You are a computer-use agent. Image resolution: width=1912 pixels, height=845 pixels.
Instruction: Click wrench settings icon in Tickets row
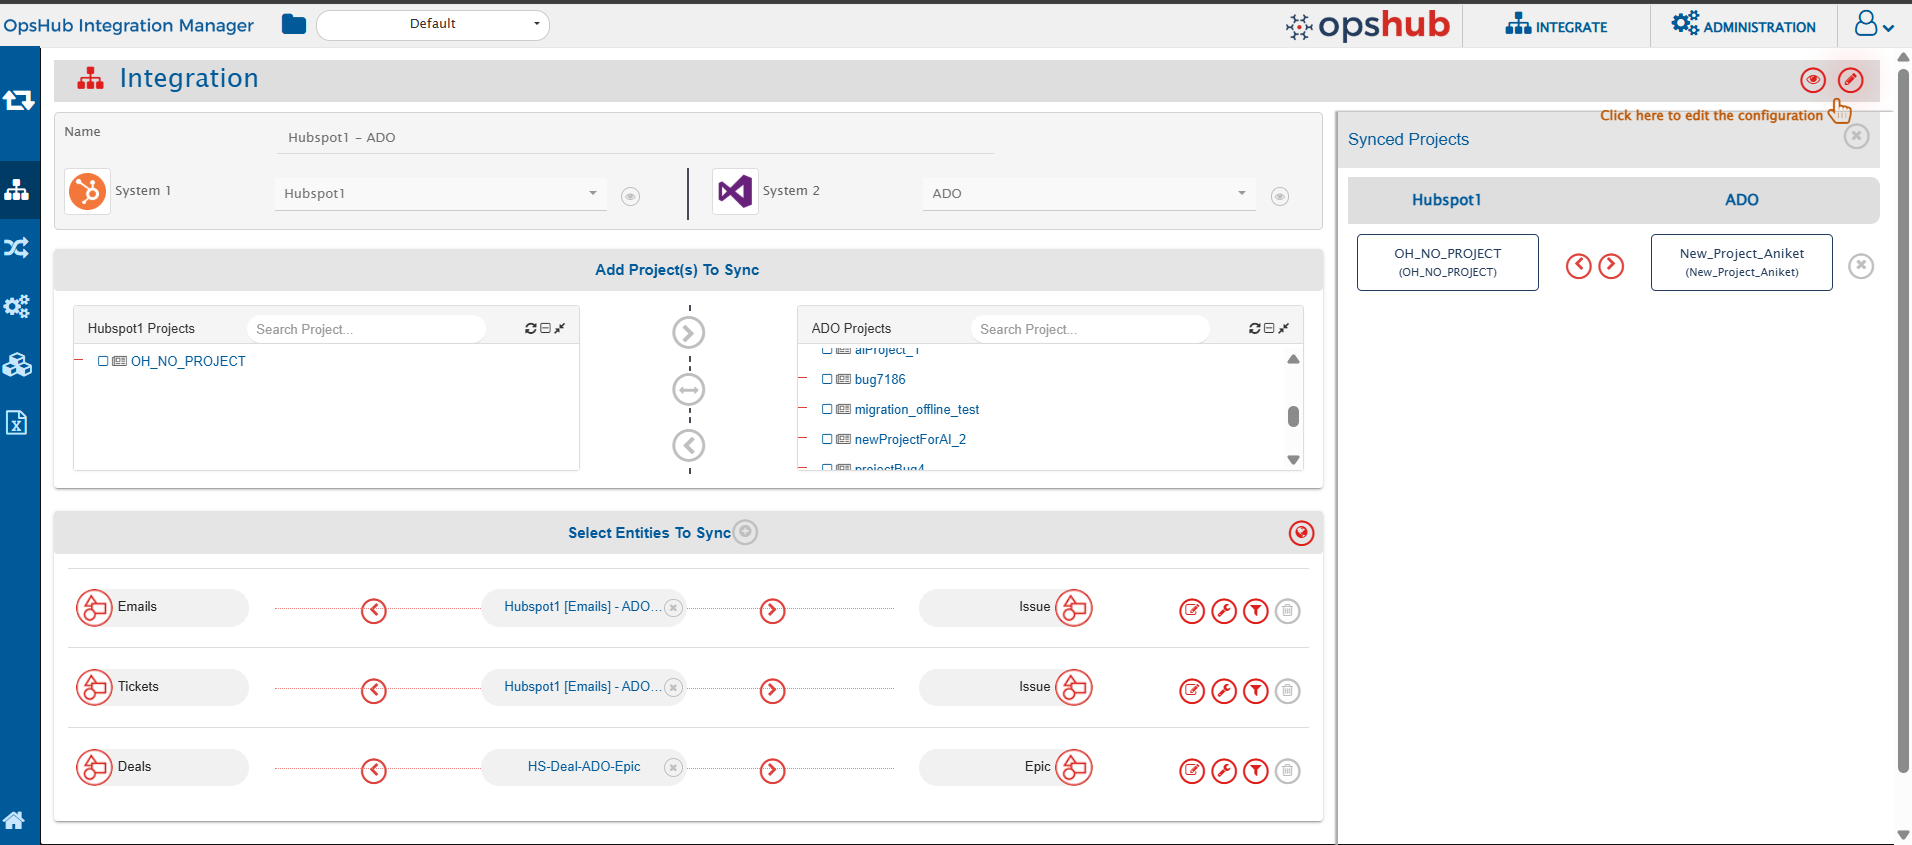pyautogui.click(x=1223, y=691)
